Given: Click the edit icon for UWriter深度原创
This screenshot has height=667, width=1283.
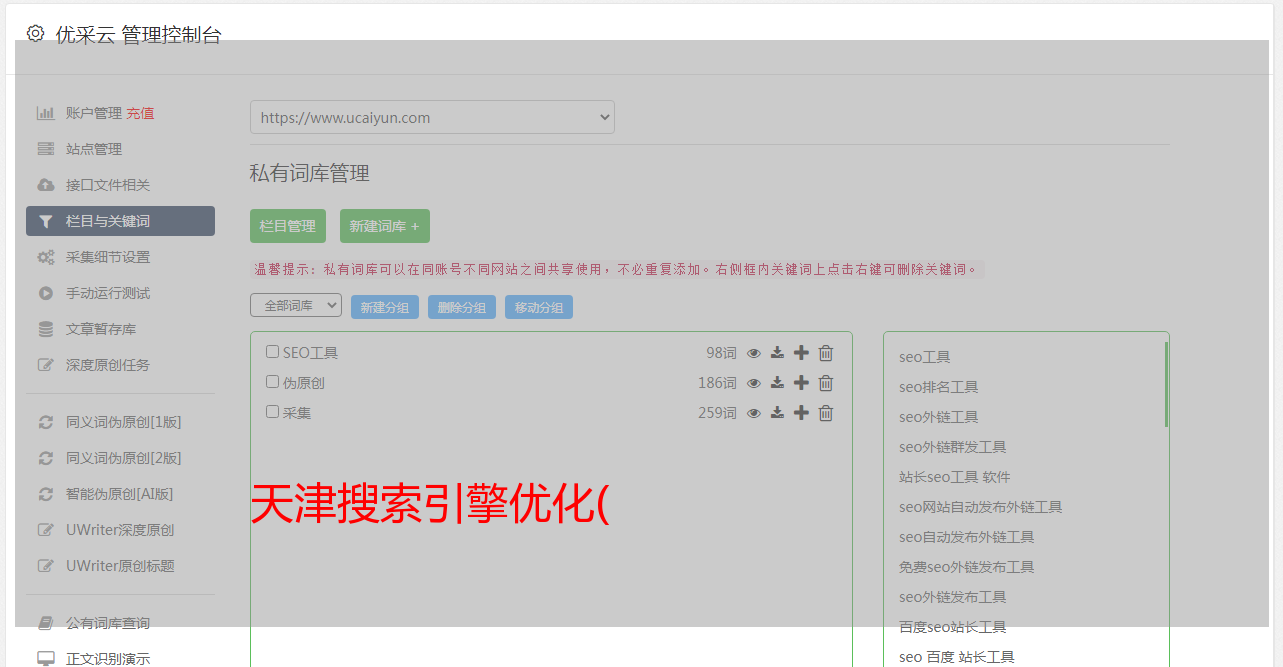Looking at the screenshot, I should pyautogui.click(x=46, y=530).
